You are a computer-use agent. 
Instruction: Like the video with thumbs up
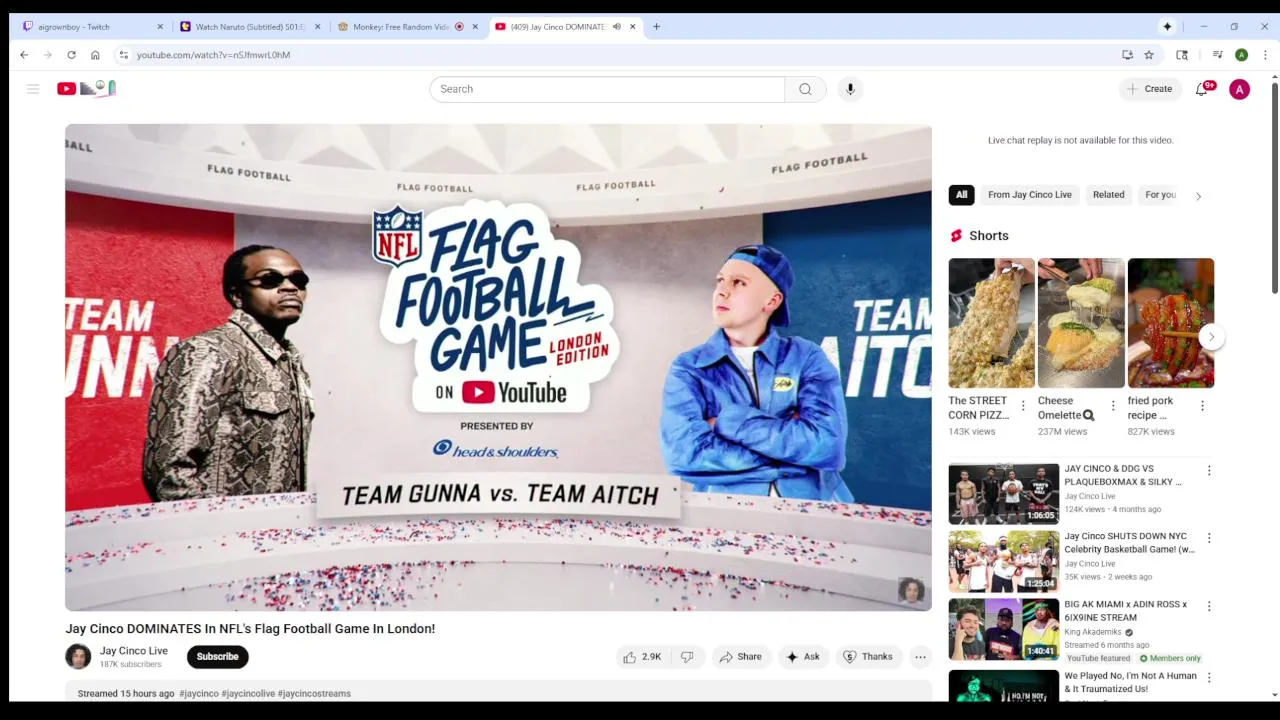(x=642, y=657)
